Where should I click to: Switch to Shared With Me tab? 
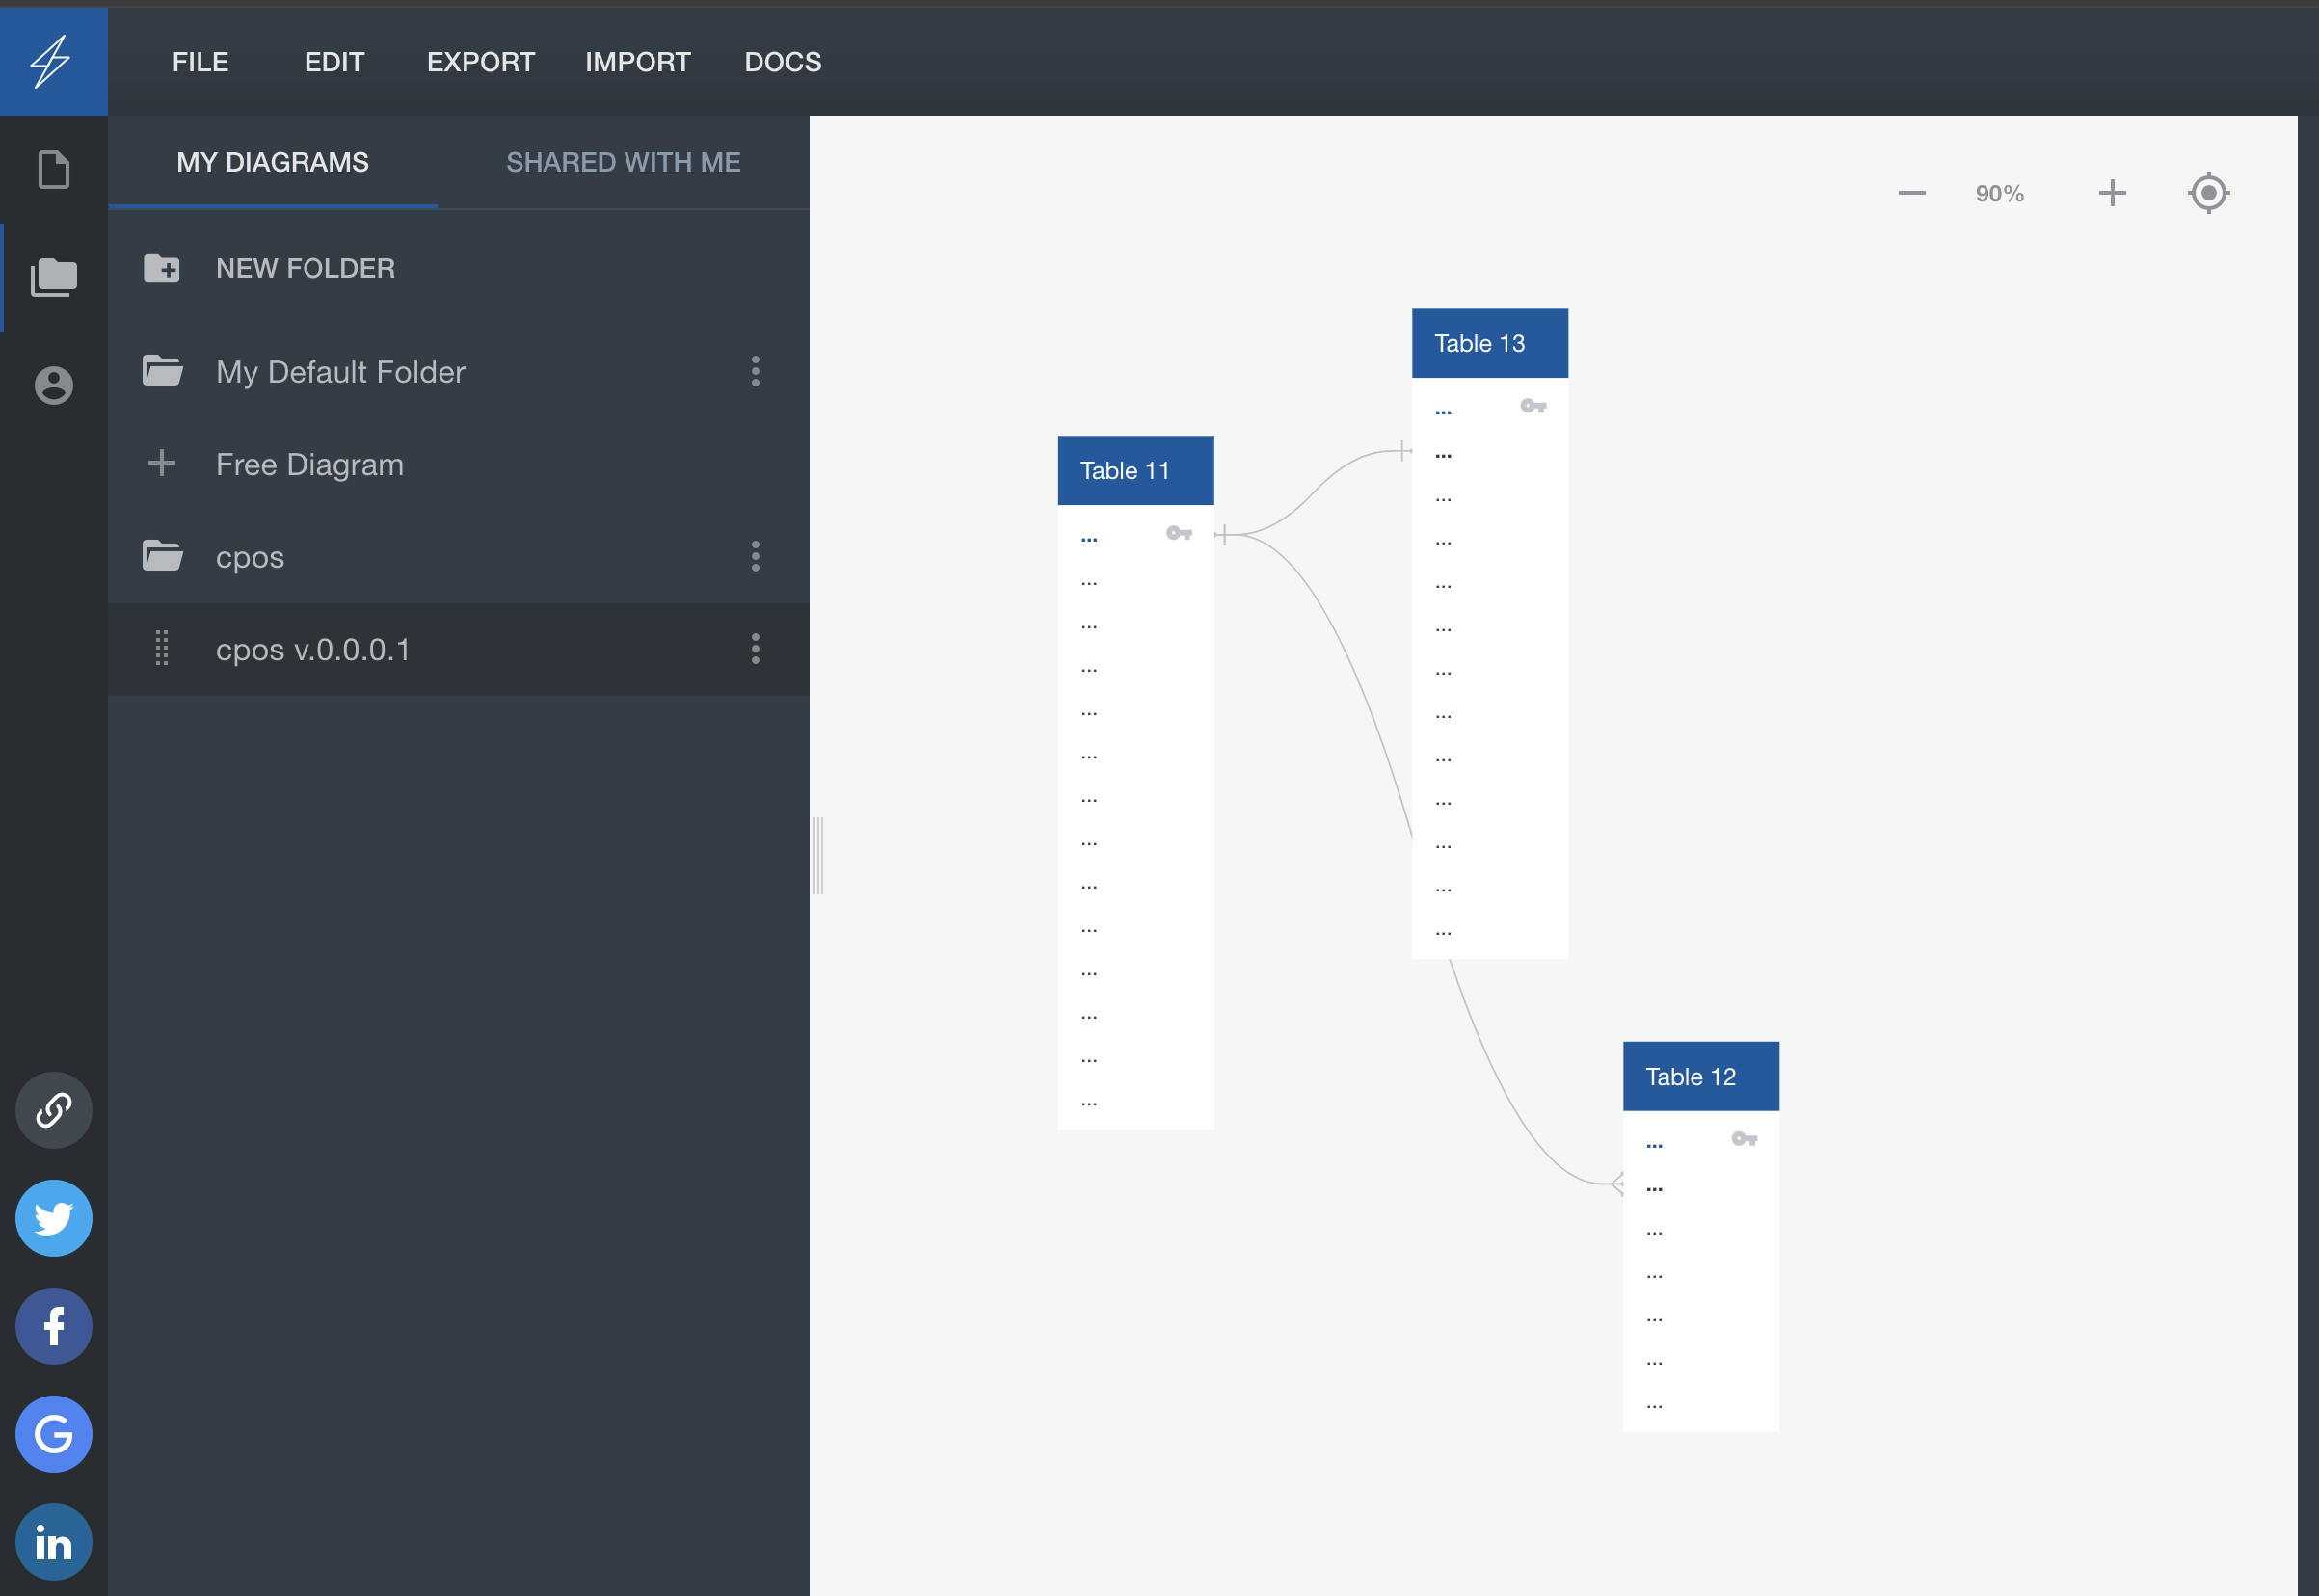pos(623,162)
